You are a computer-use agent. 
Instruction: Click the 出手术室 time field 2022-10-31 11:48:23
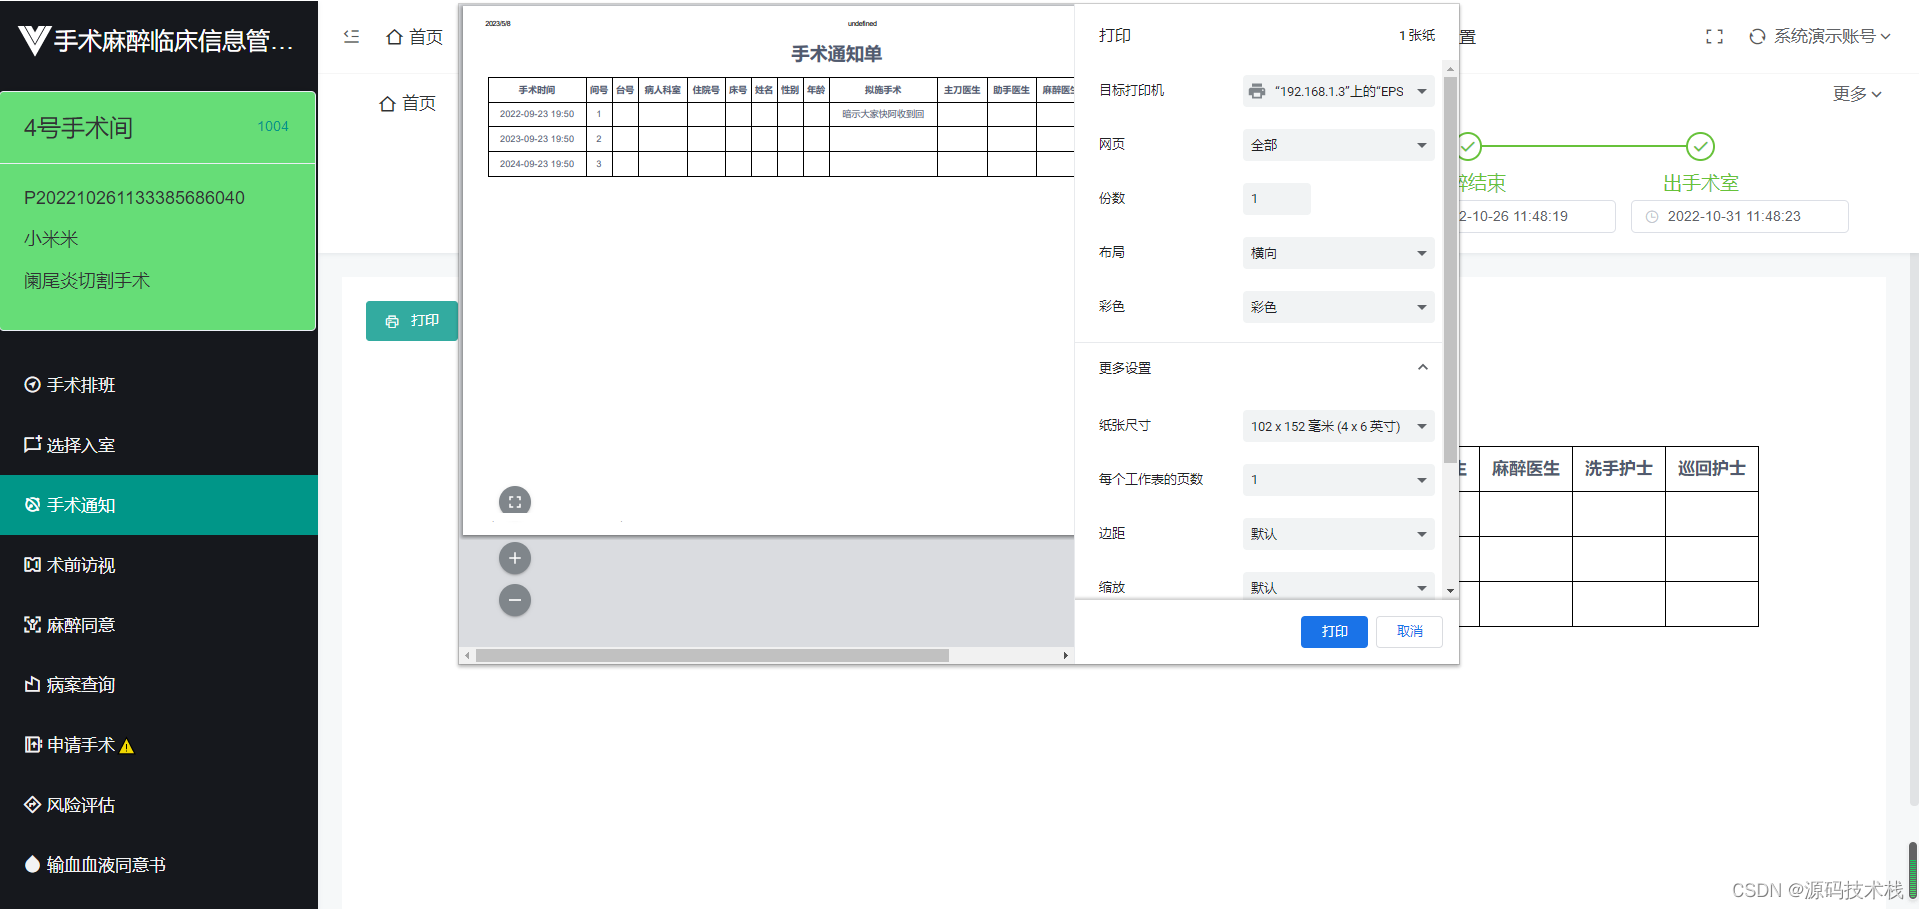pos(1739,216)
